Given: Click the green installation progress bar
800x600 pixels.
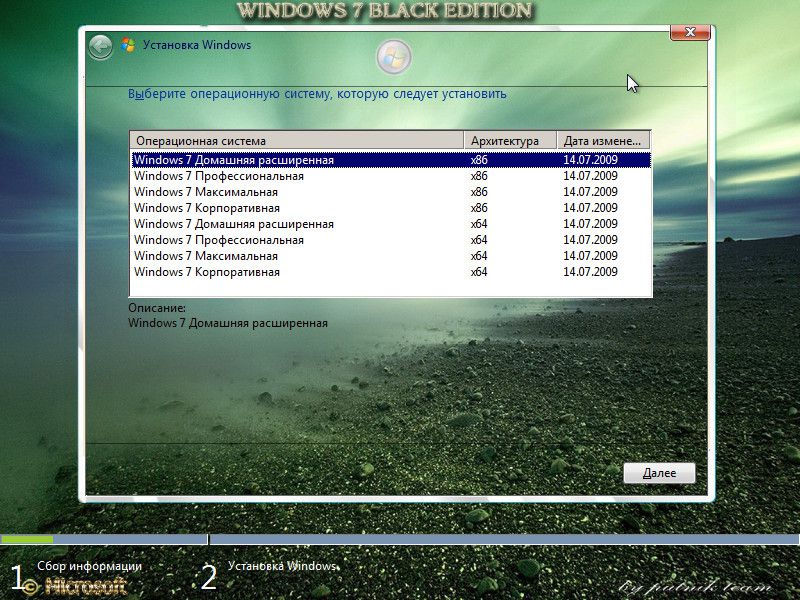Looking at the screenshot, I should coord(27,539).
